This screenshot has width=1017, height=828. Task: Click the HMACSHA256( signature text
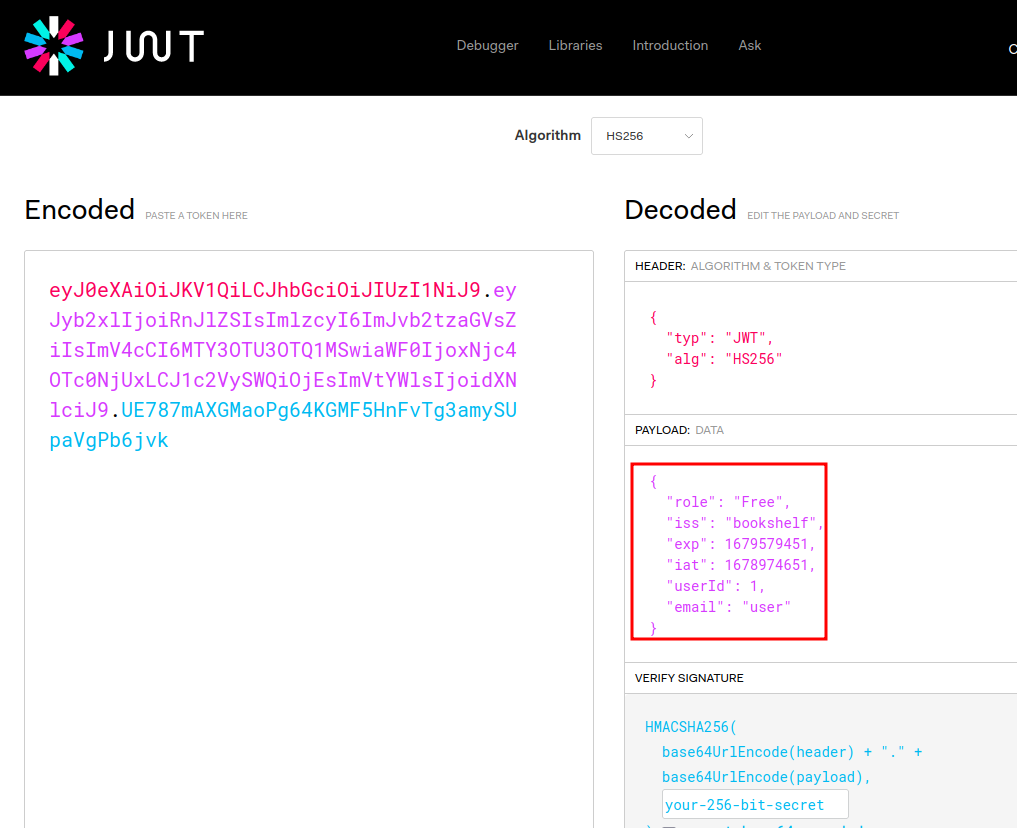click(691, 727)
